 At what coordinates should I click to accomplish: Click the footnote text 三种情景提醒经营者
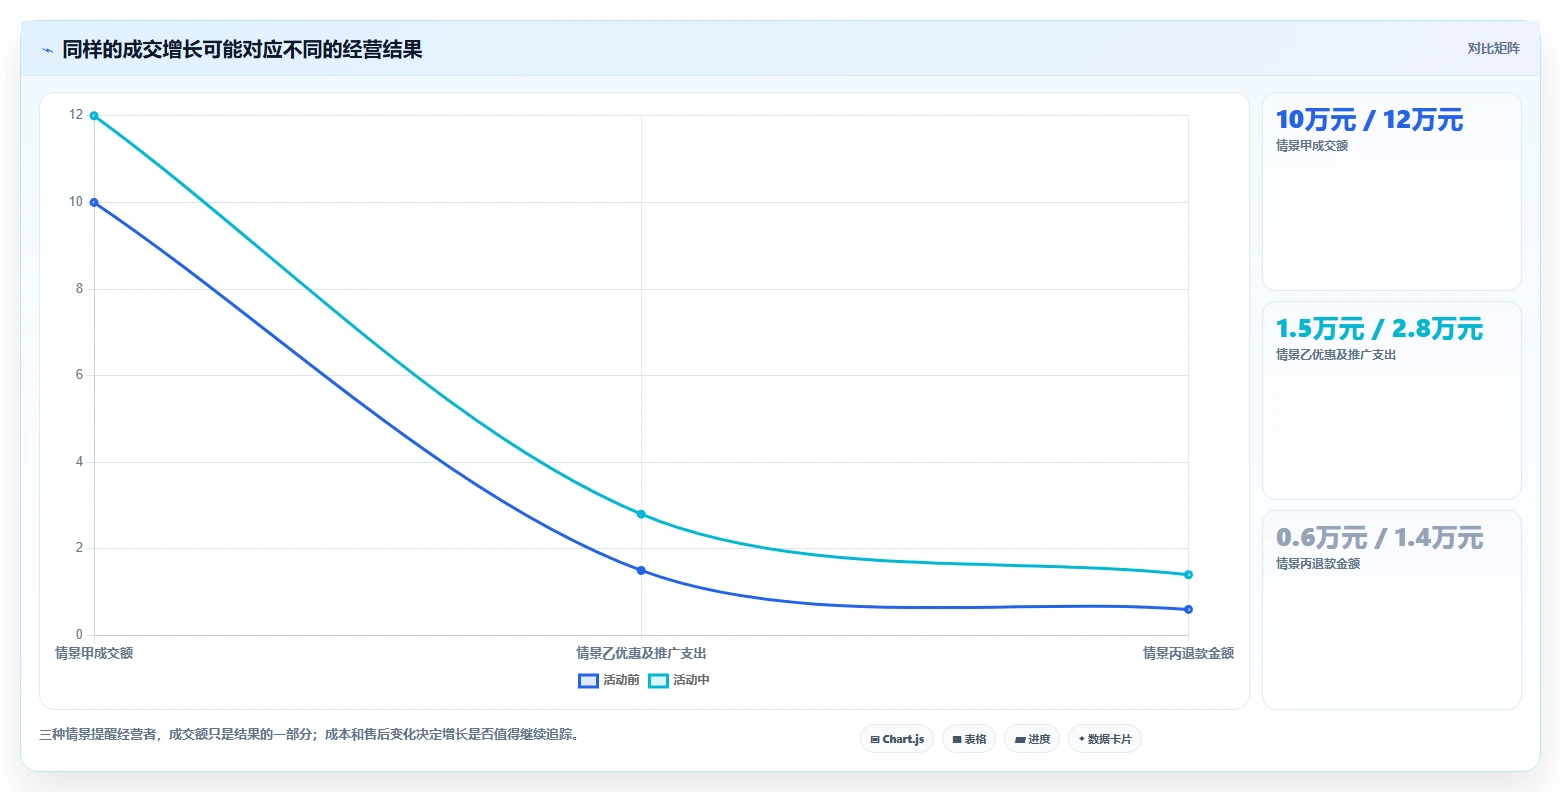tap(100, 735)
